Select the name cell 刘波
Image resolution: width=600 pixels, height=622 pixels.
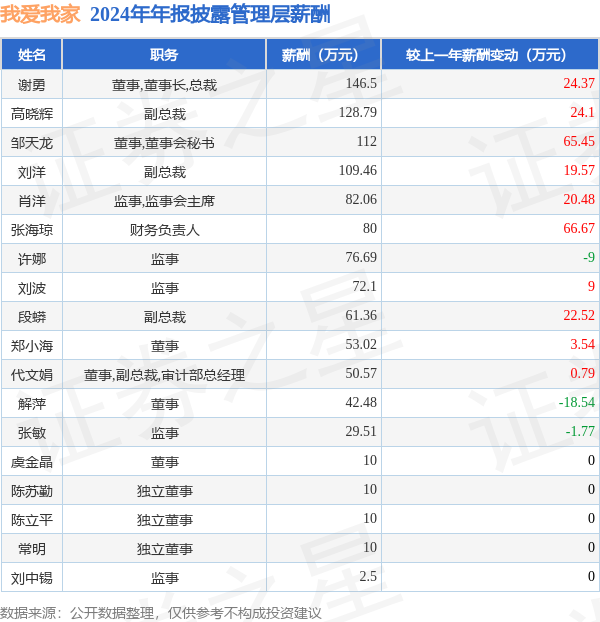point(32,288)
